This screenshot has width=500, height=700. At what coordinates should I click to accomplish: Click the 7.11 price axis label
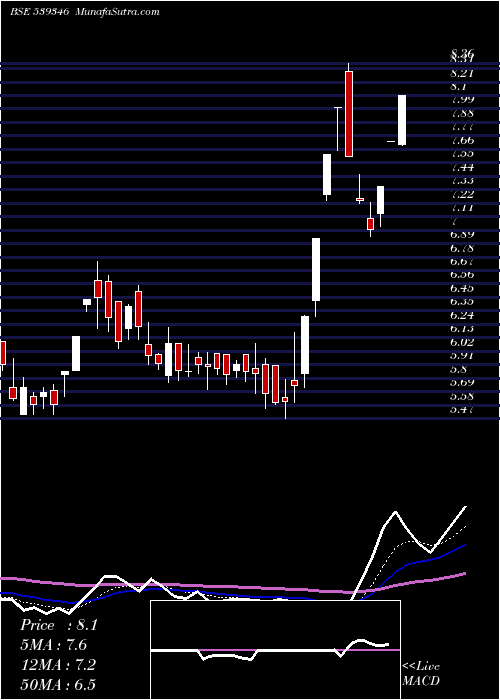pos(462,208)
